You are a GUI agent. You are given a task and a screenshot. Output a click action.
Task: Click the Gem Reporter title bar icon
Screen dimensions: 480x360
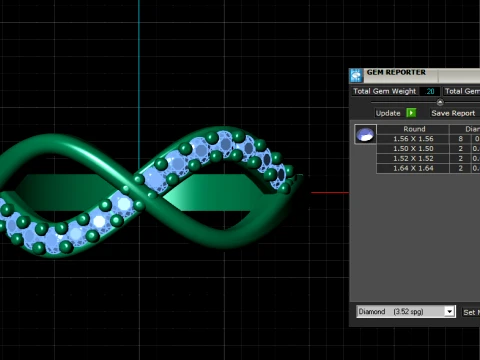(356, 75)
